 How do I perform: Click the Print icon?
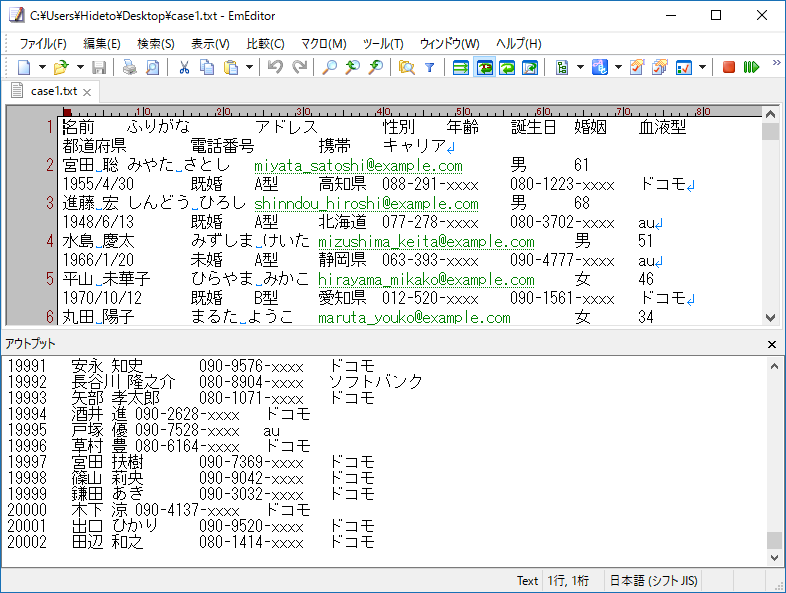130,67
